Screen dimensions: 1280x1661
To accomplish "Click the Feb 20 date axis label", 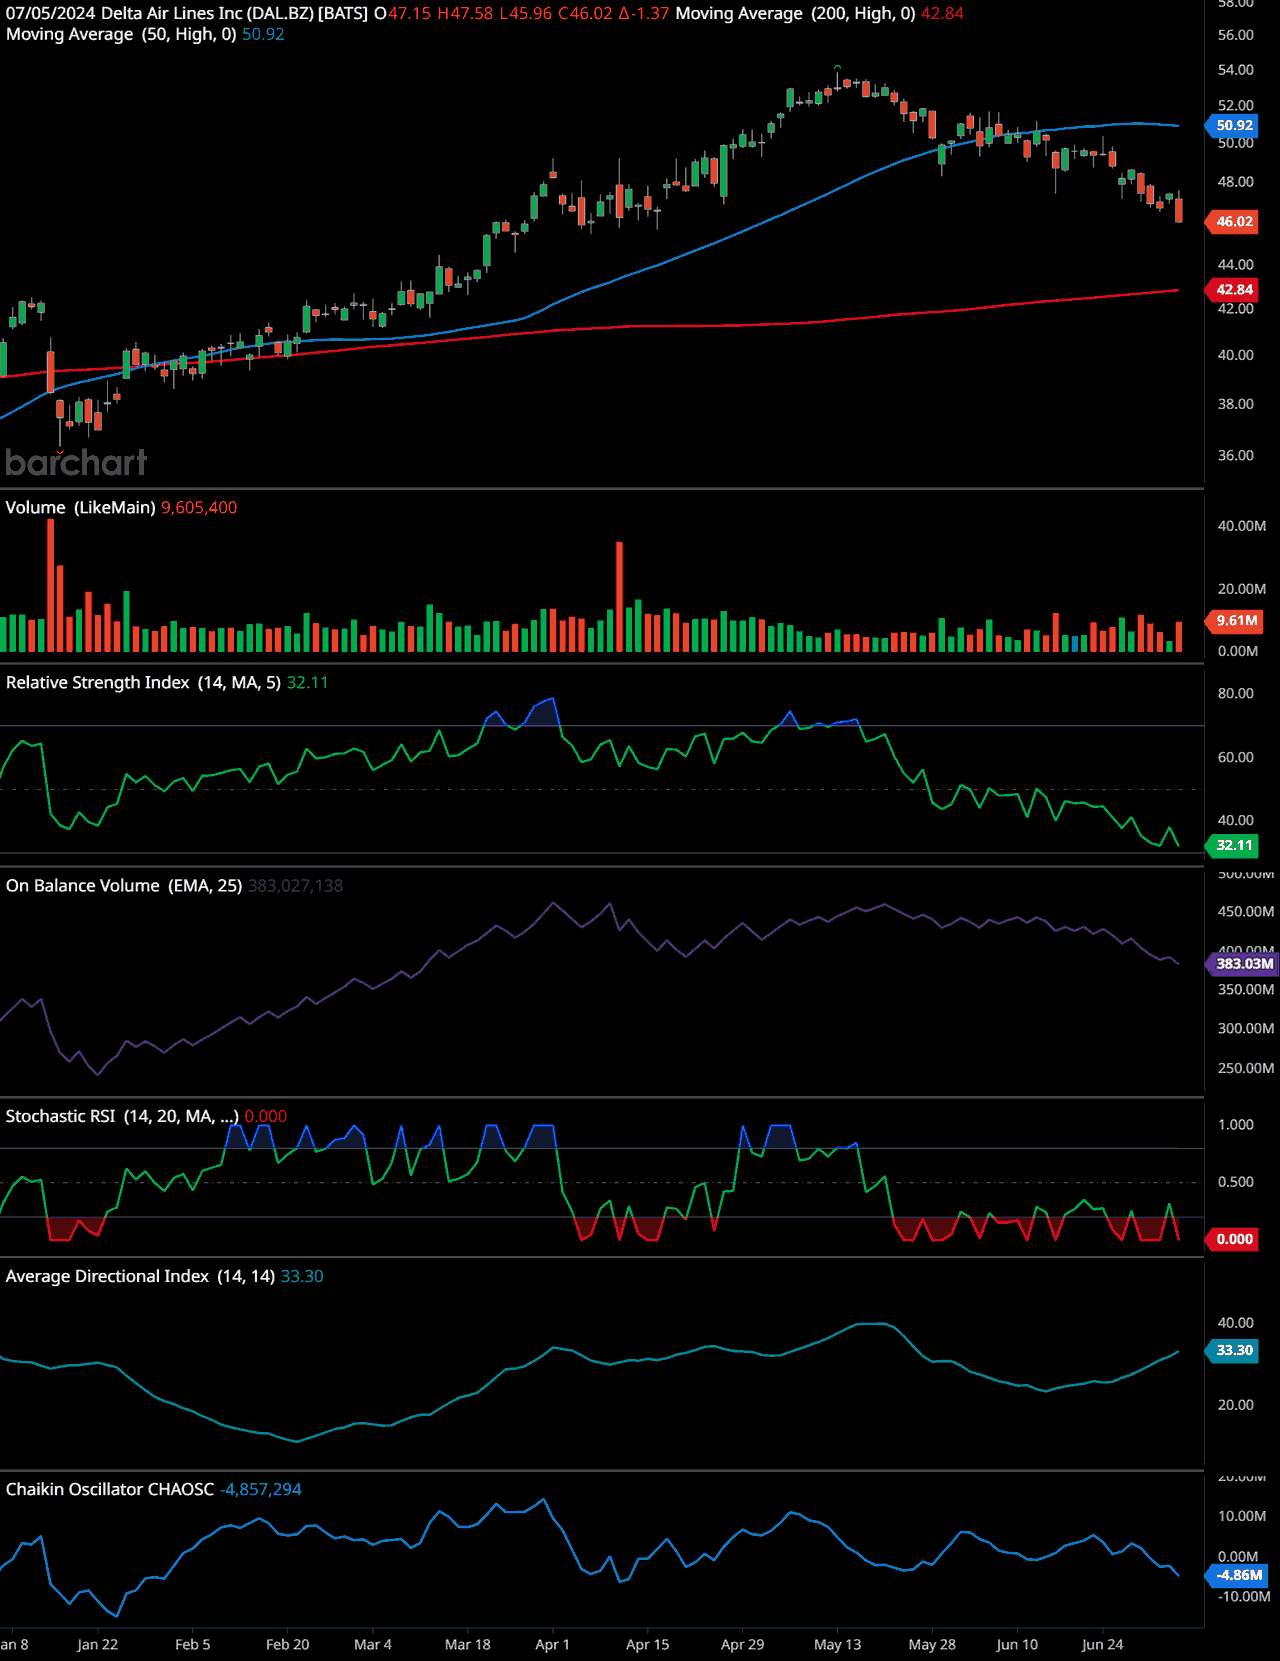I will pos(288,1645).
